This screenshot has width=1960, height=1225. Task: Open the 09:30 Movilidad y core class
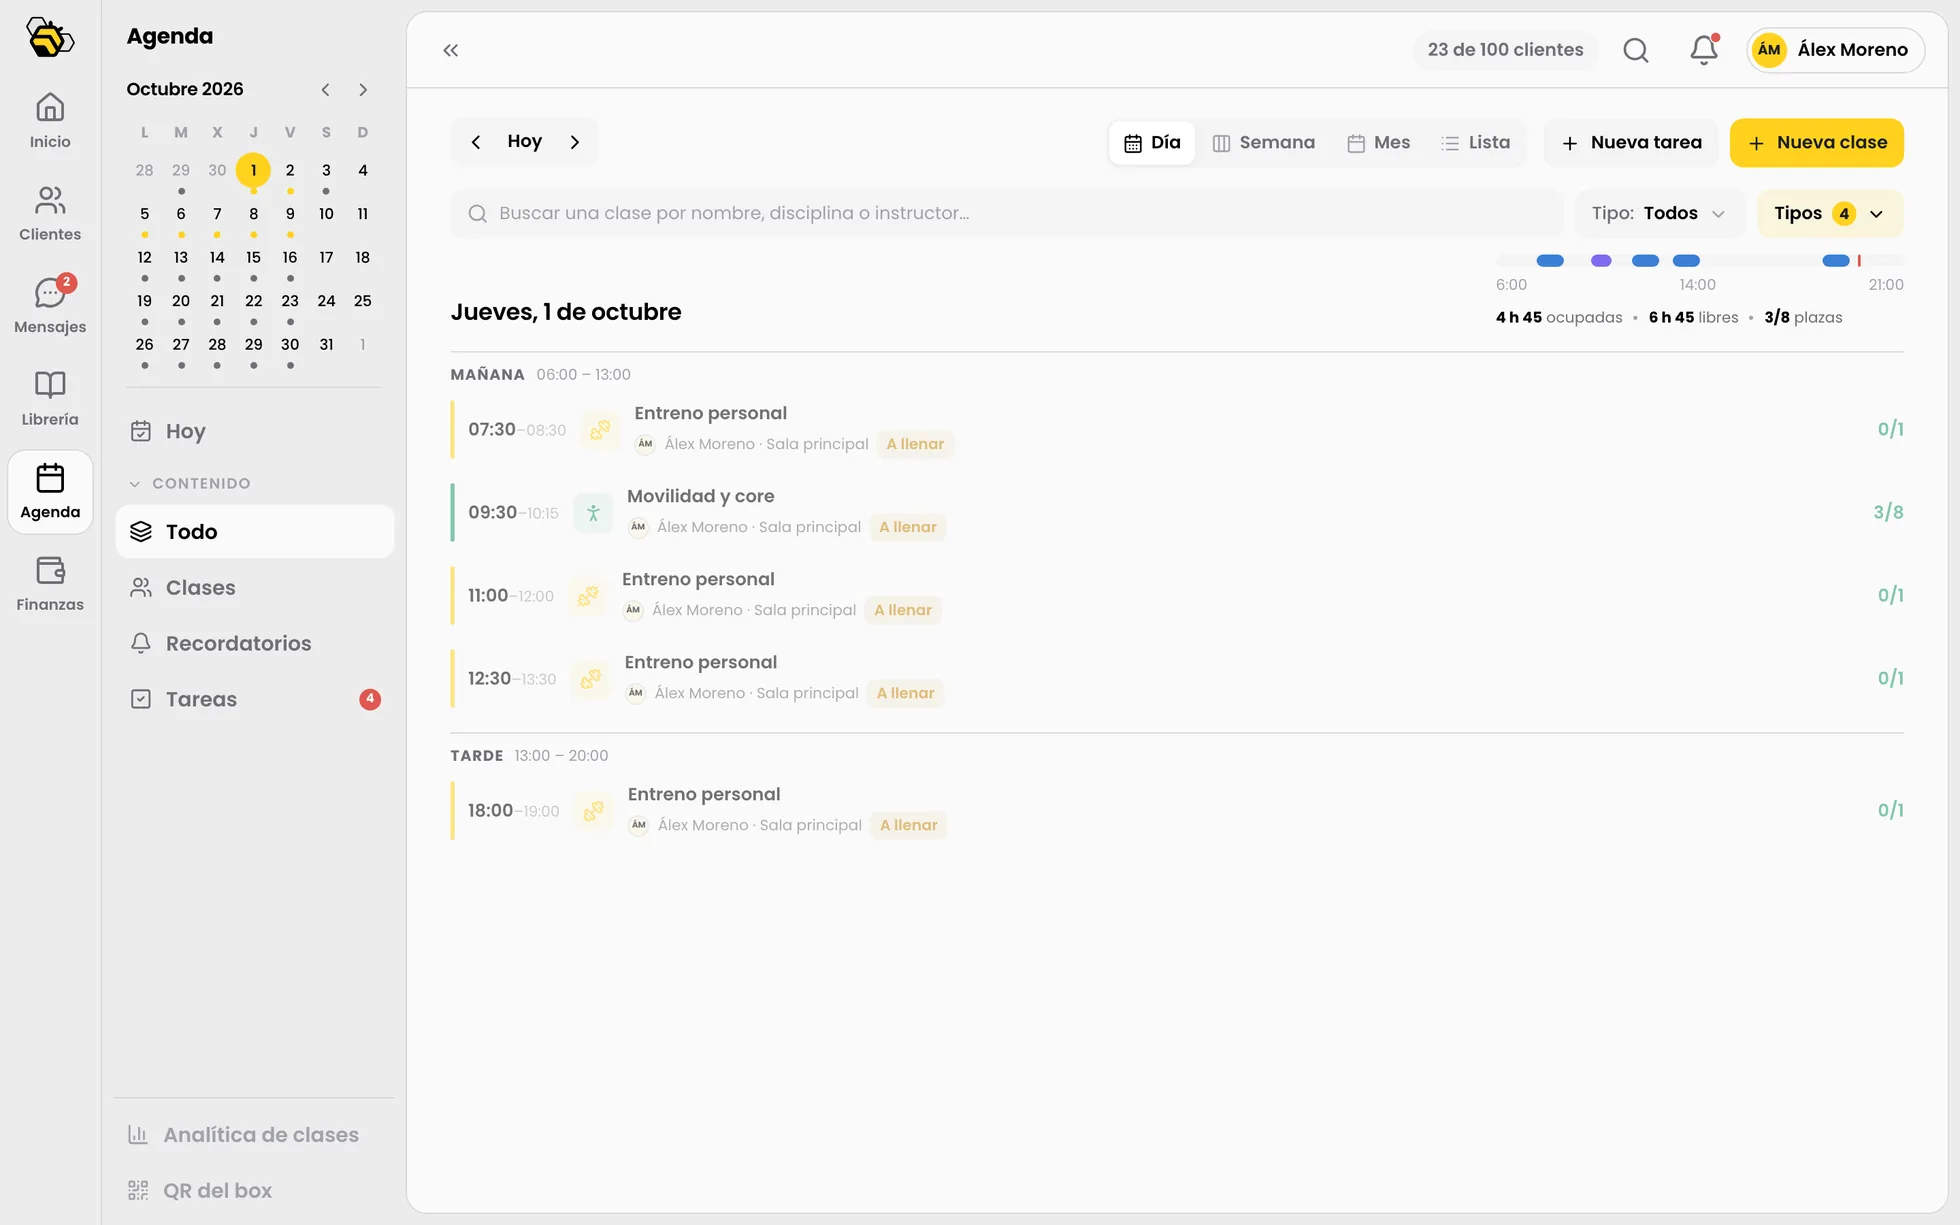(x=1177, y=513)
